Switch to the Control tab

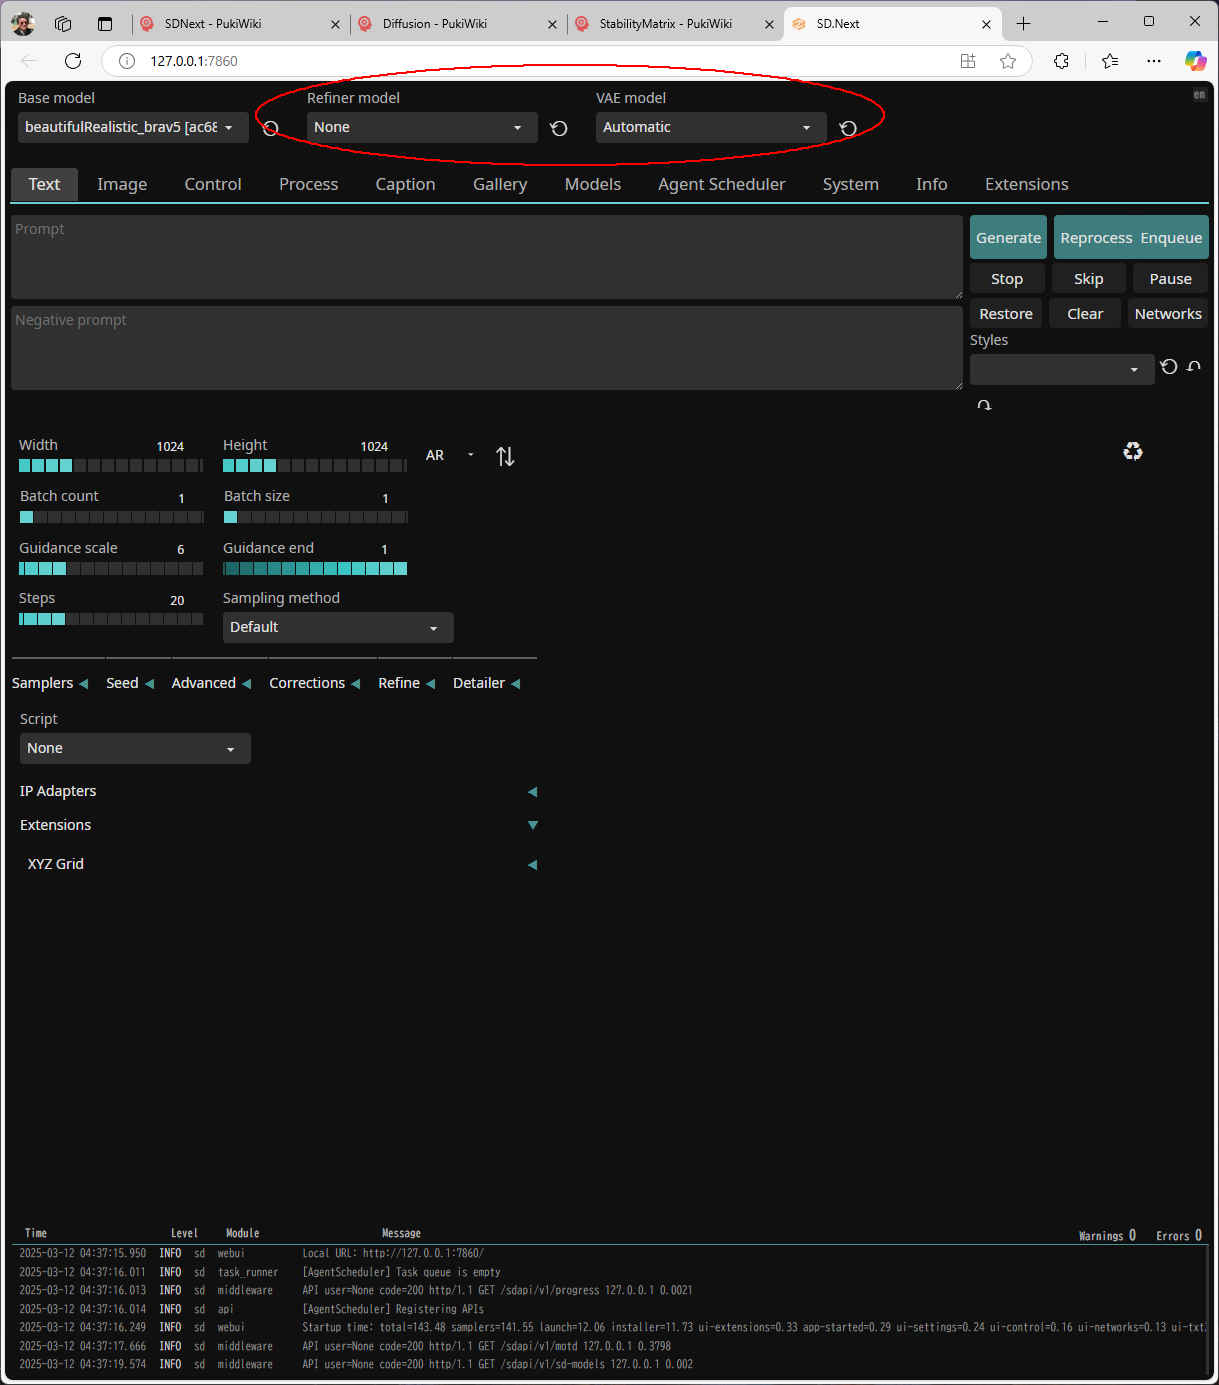click(x=212, y=184)
